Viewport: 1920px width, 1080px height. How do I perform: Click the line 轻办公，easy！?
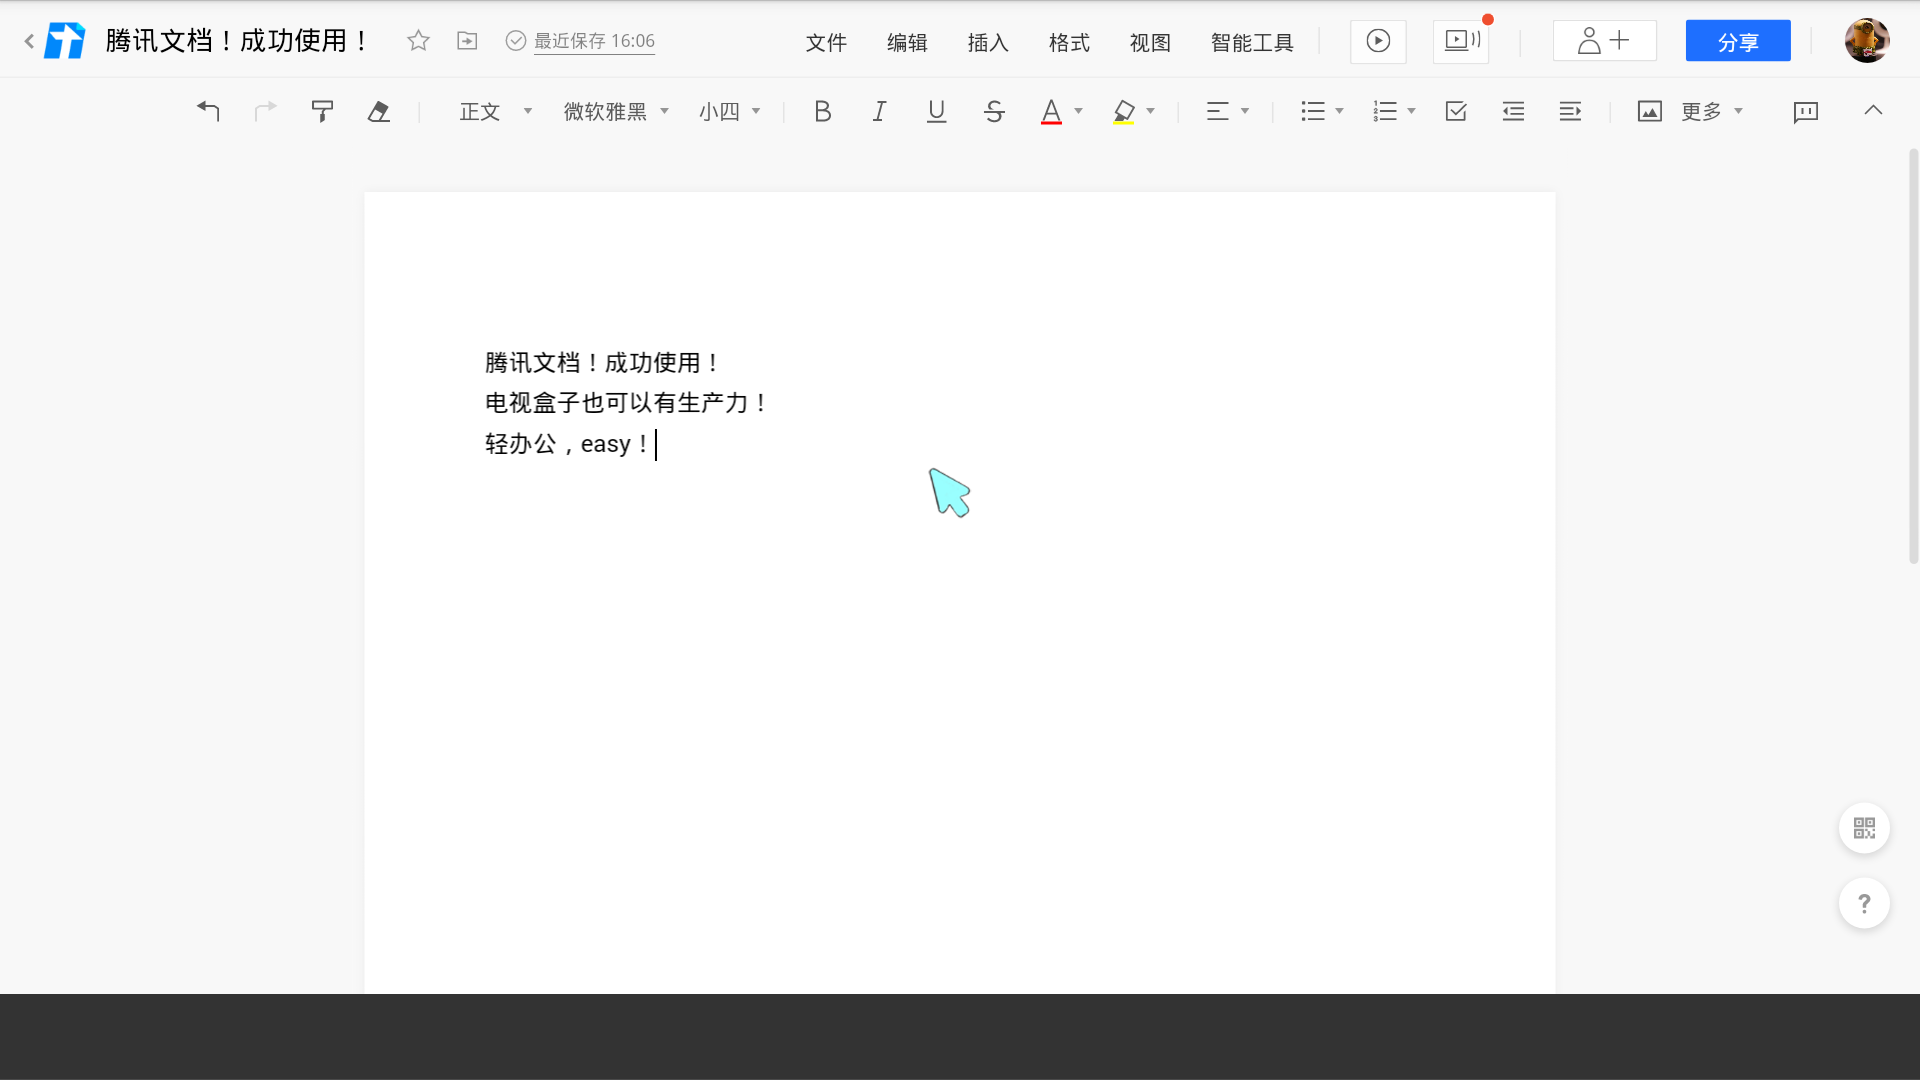tap(568, 444)
